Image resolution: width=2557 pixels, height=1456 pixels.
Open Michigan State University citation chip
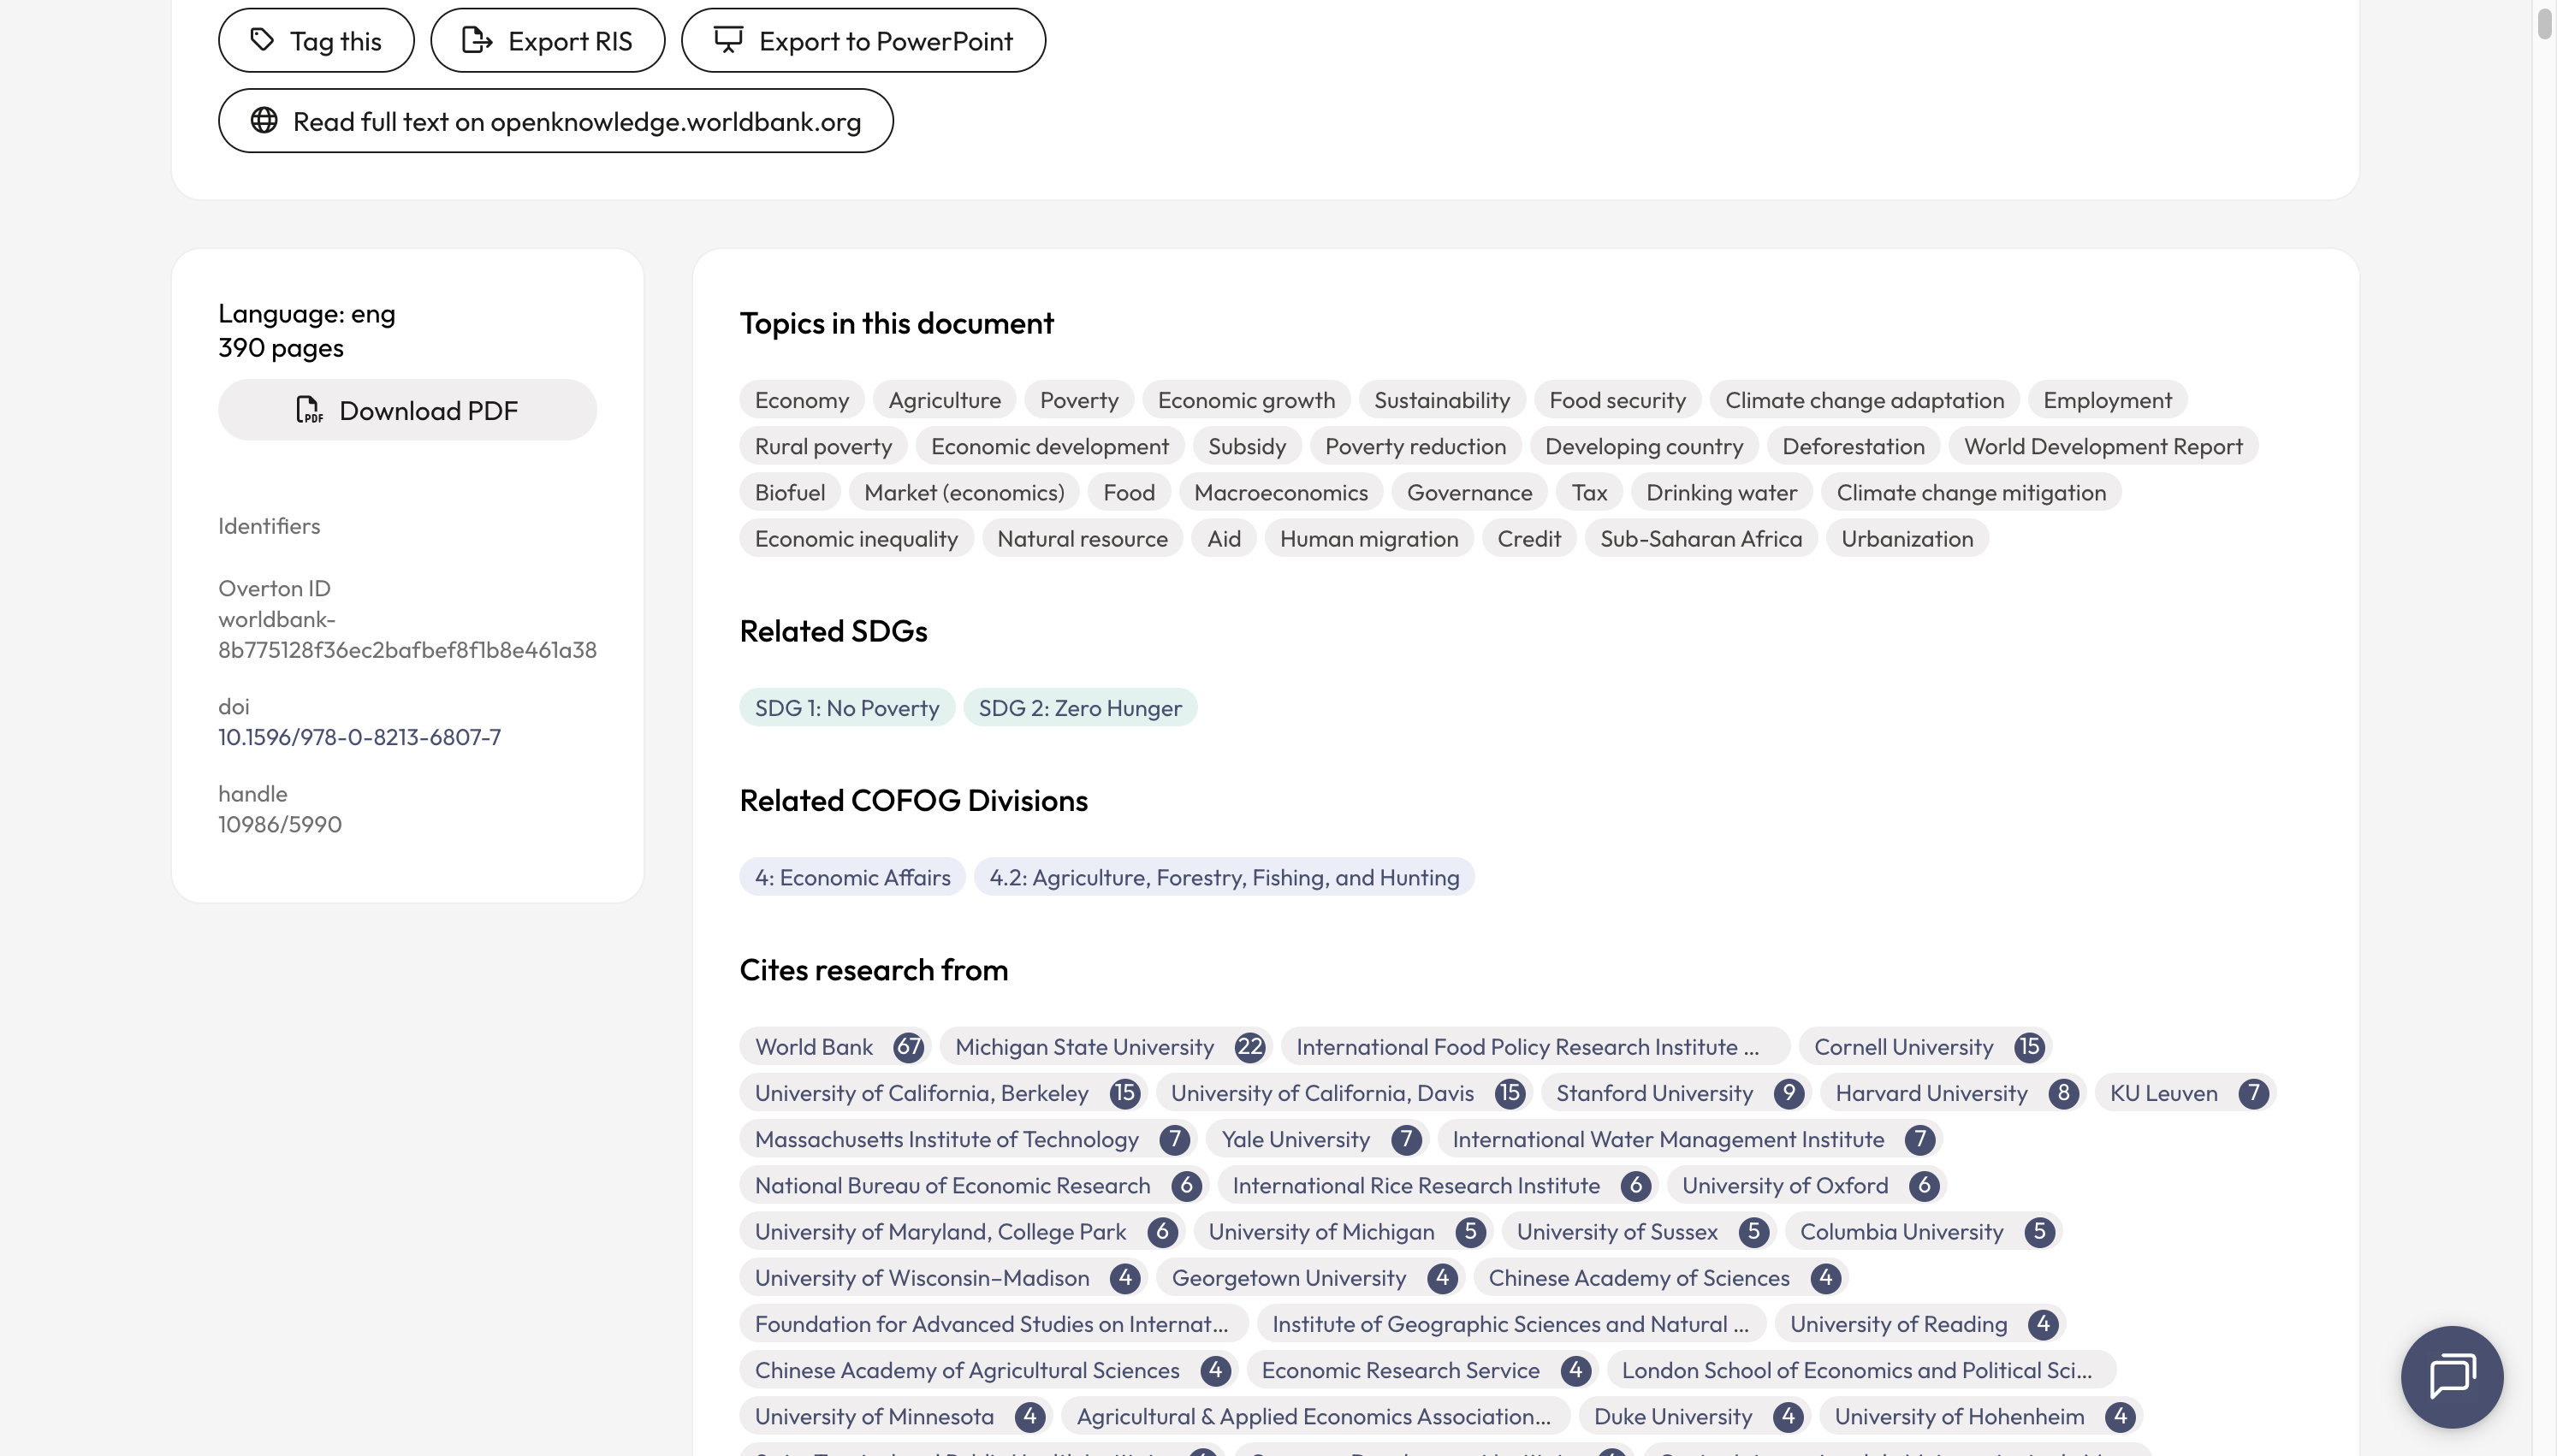pyautogui.click(x=1106, y=1046)
